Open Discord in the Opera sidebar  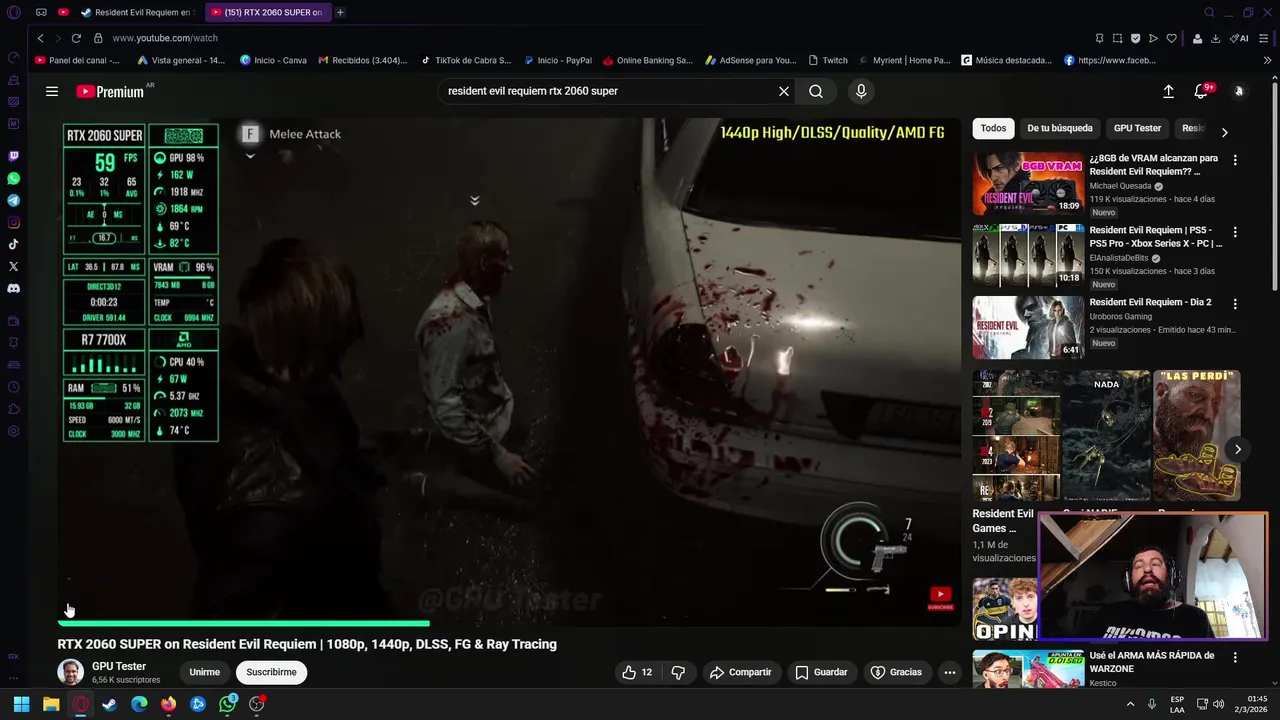coord(13,288)
